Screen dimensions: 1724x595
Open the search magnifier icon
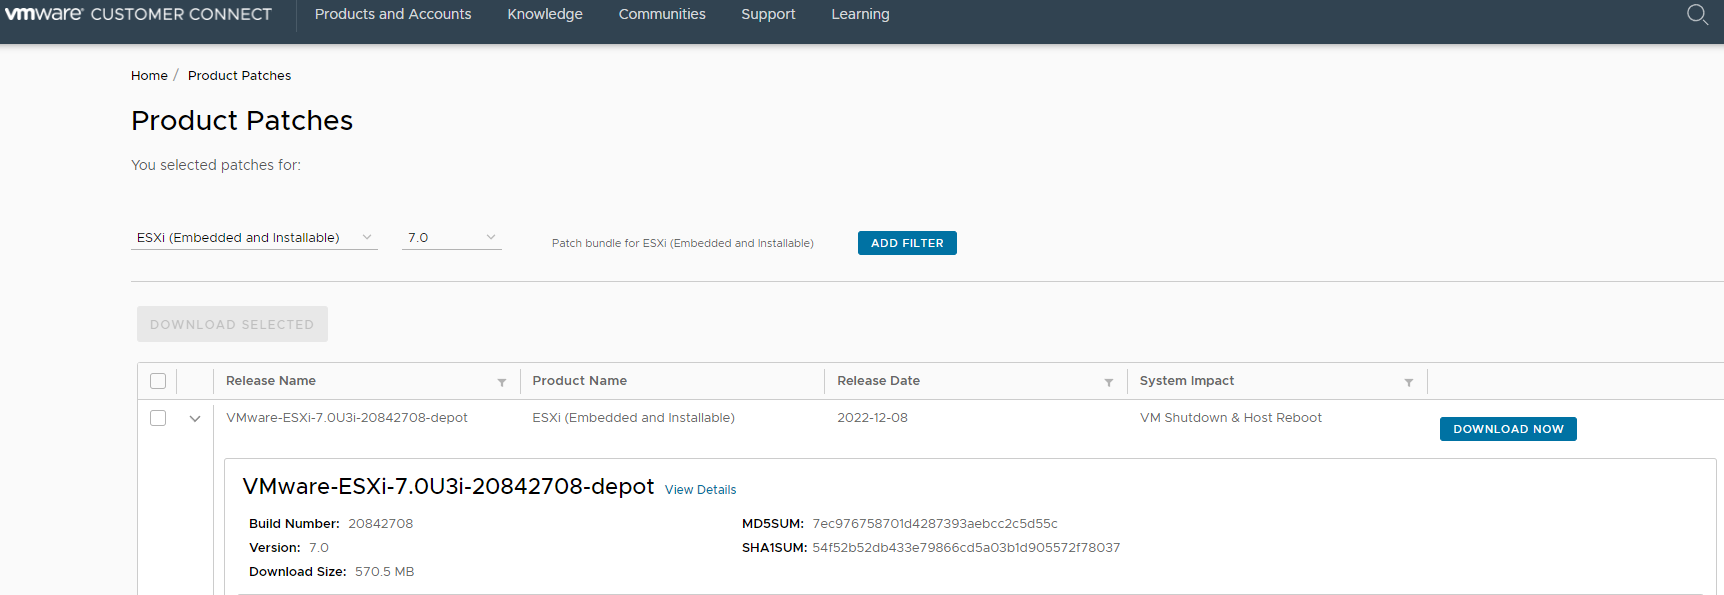point(1697,14)
